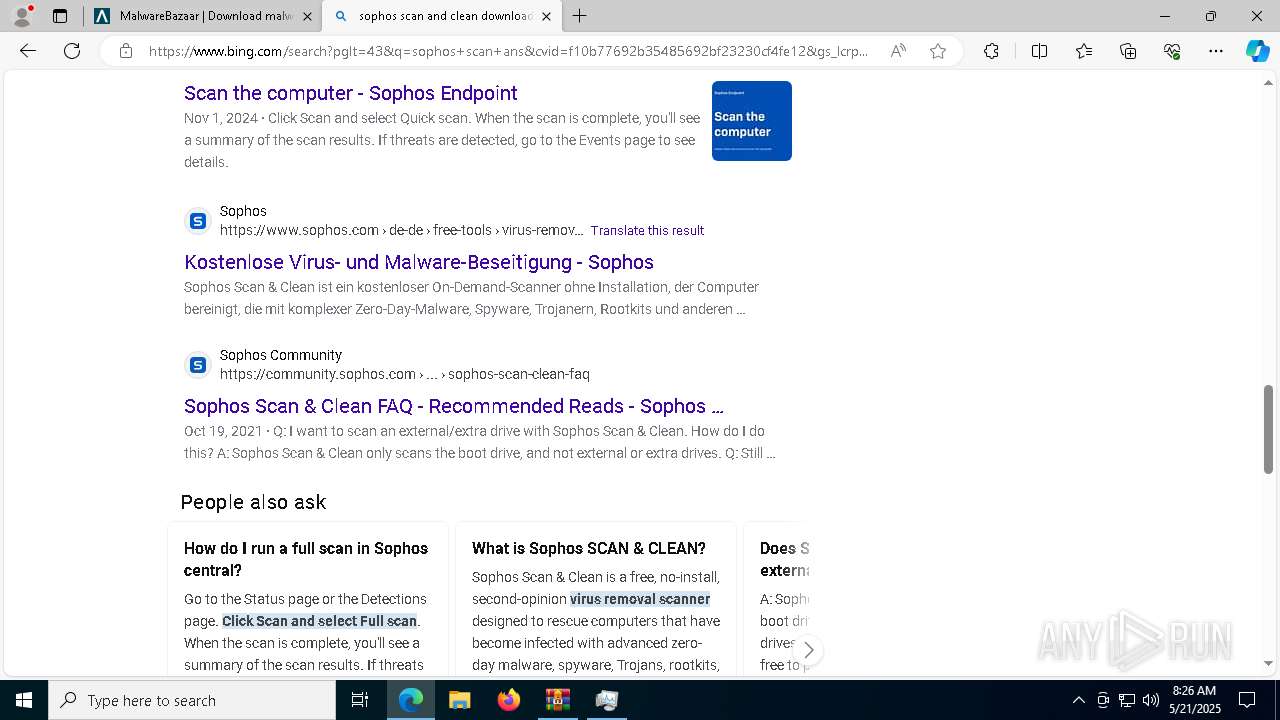Open the community.sophos.com URL
The height and width of the screenshot is (720, 1280).
tap(405, 374)
